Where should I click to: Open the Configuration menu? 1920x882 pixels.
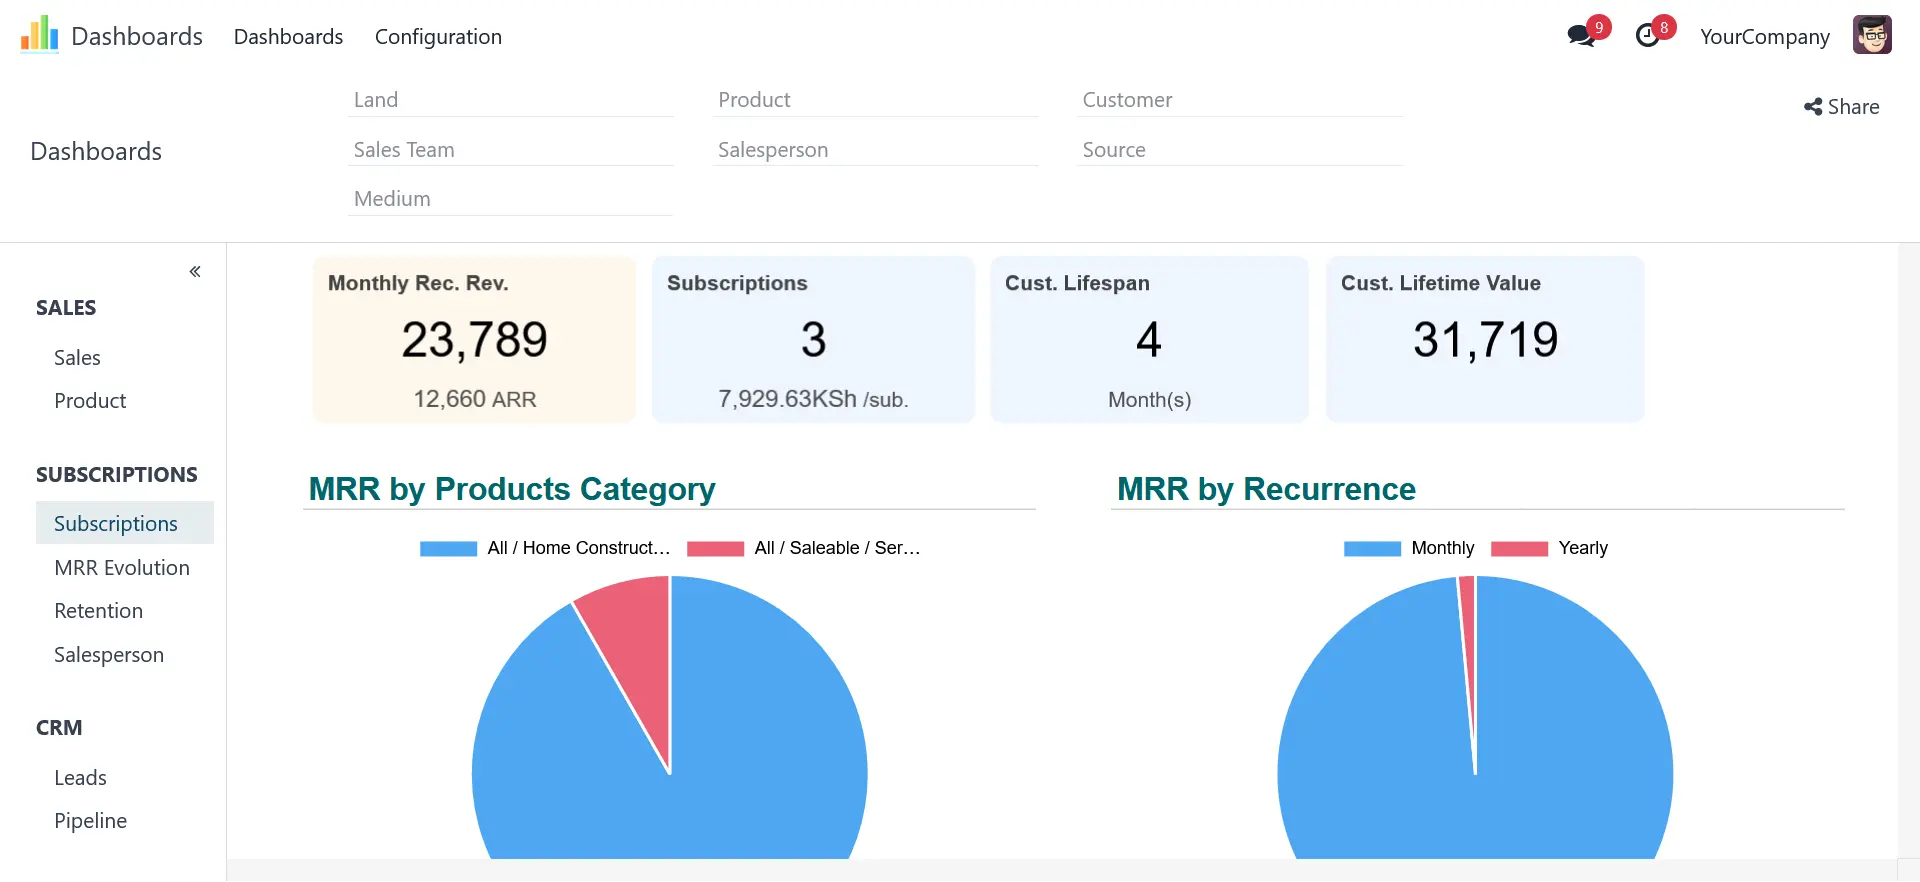tap(438, 37)
